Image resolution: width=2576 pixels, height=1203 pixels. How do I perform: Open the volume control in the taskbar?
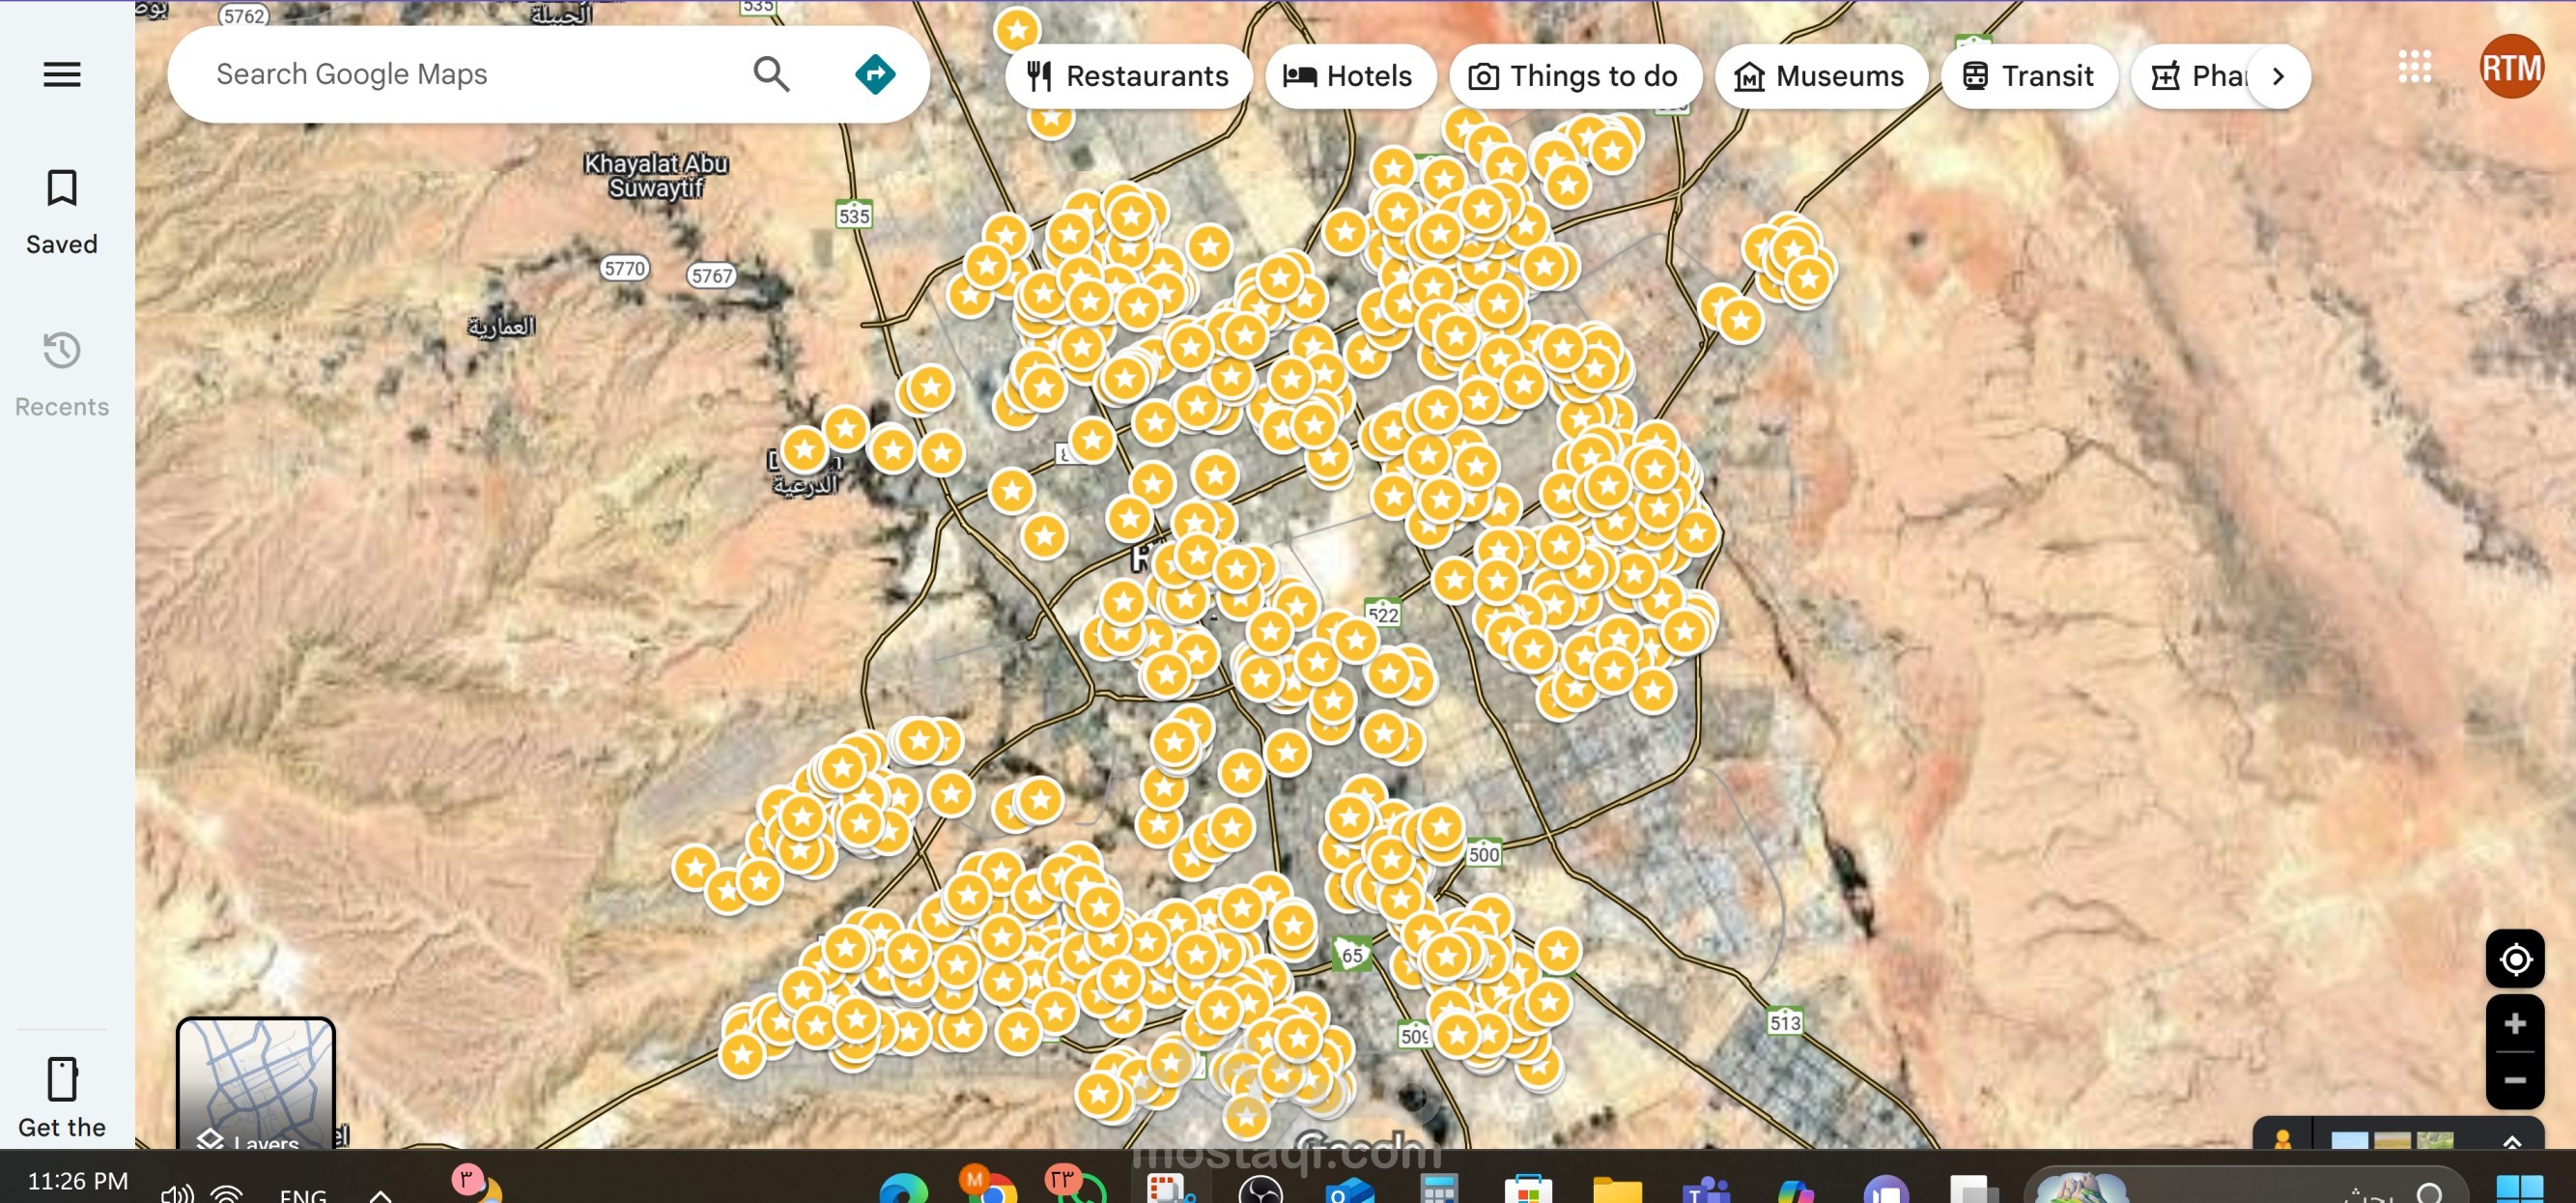pos(177,1193)
